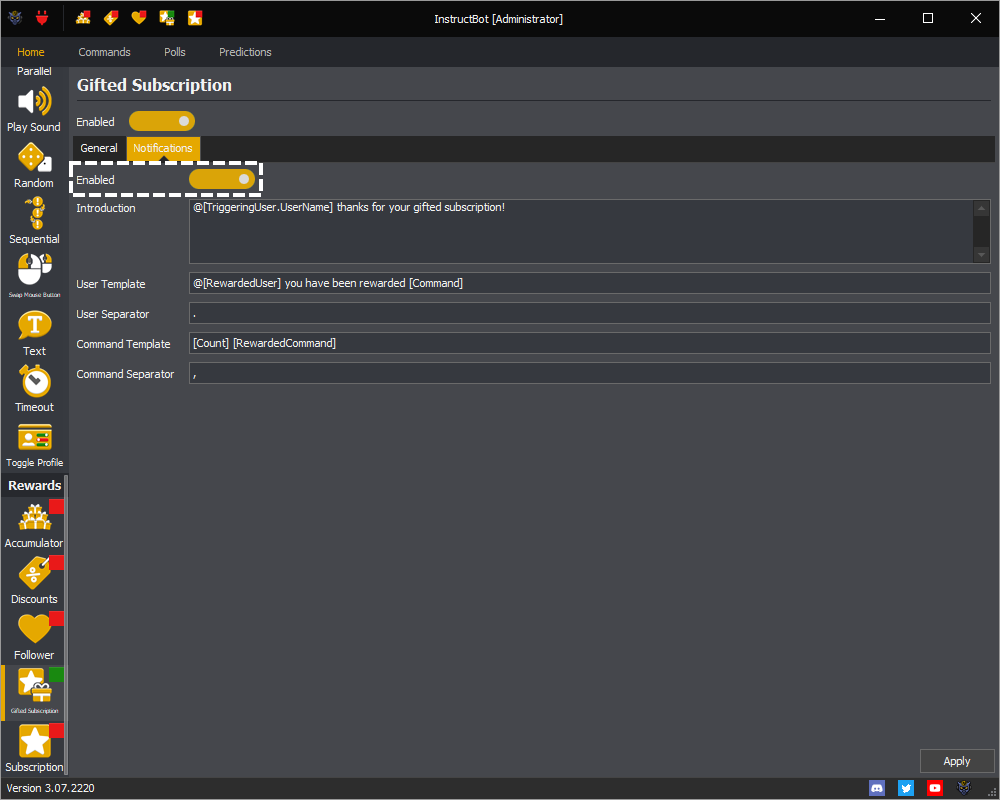Click the Command Separator field
The width and height of the screenshot is (1000, 800).
point(589,373)
